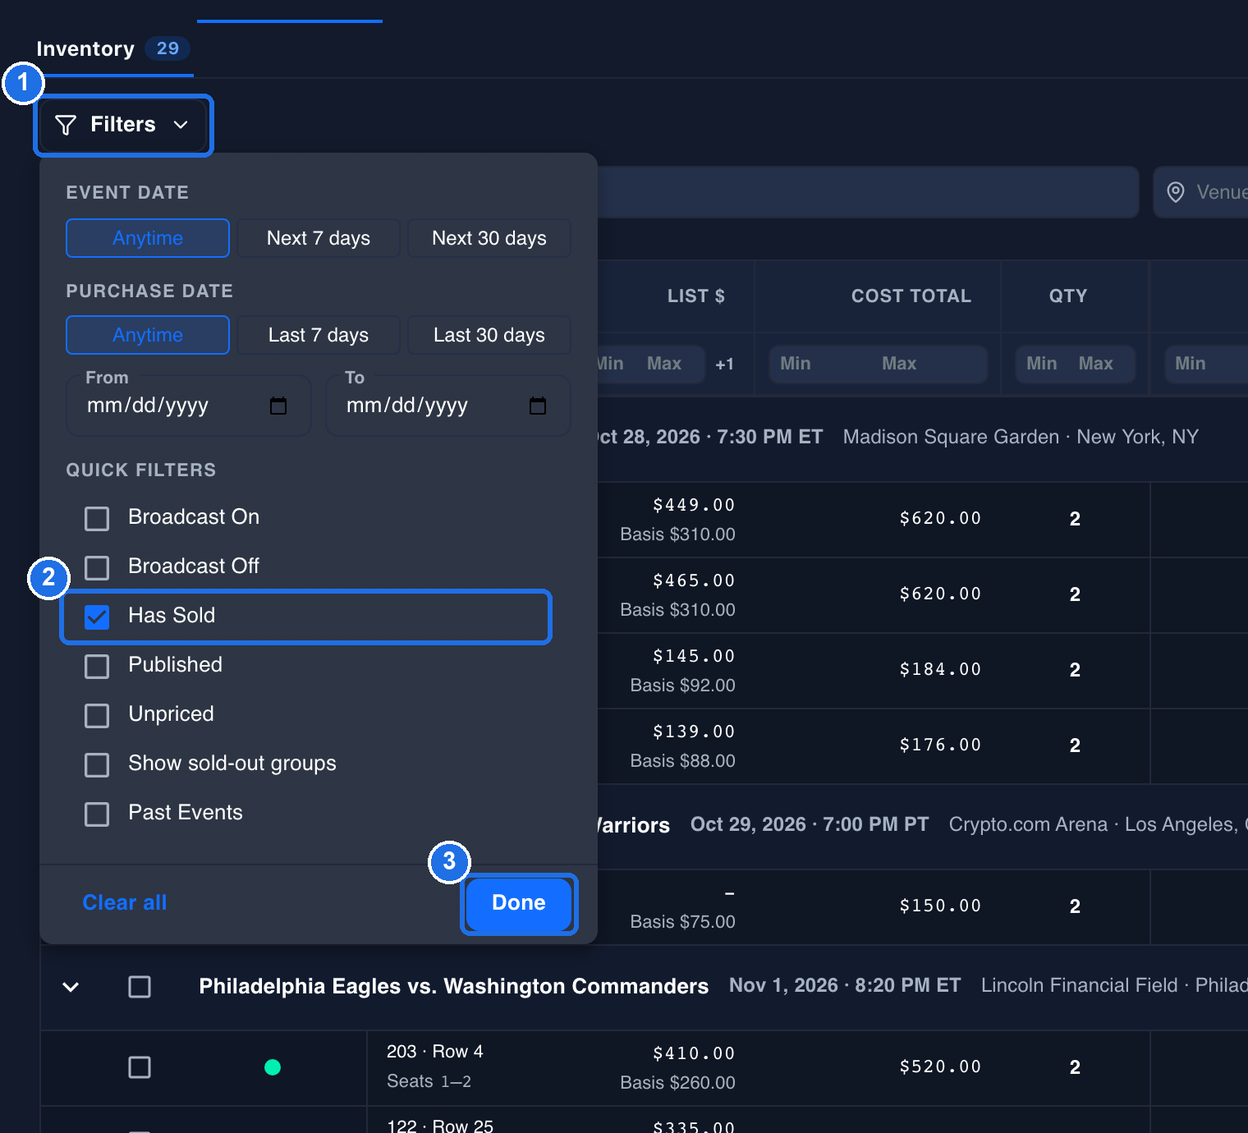1248x1133 pixels.
Task: Click the $465.00 list price
Action: coord(694,580)
